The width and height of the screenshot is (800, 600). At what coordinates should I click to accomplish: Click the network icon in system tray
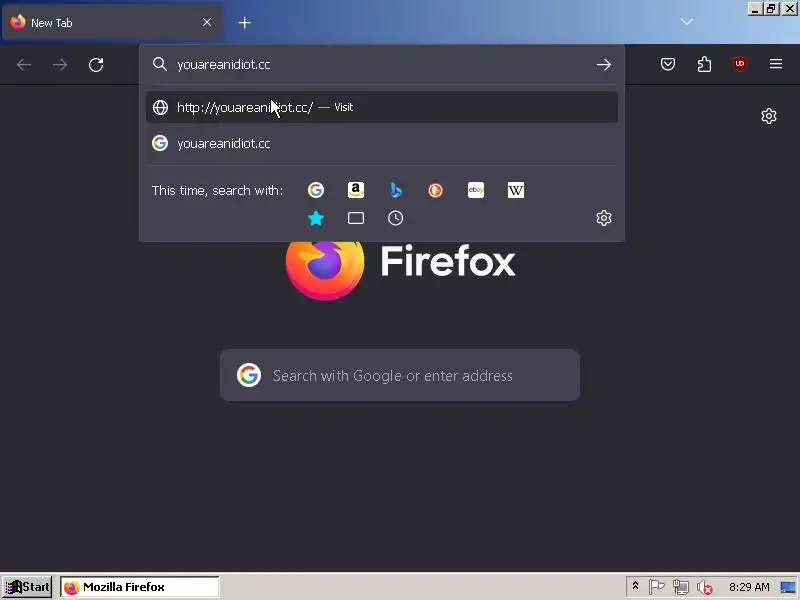[681, 587]
